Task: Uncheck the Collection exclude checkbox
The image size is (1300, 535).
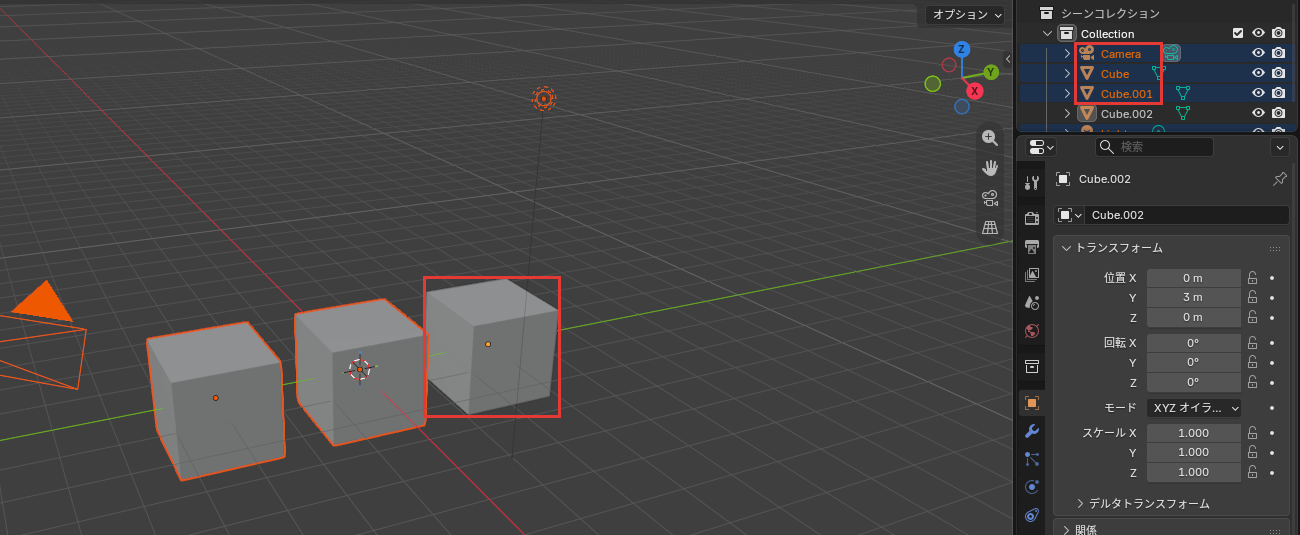Action: point(1238,33)
